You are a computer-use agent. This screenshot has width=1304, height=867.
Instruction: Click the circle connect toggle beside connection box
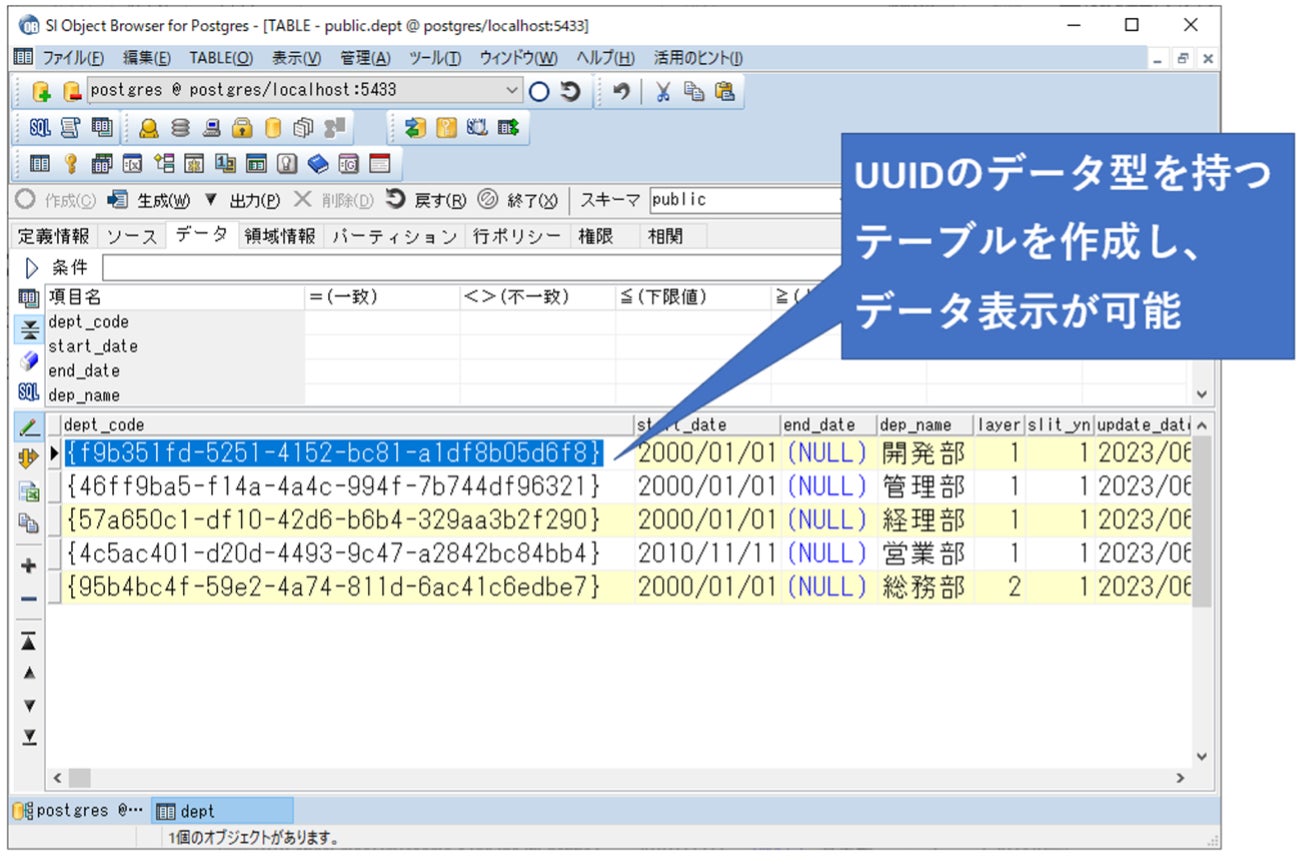click(539, 92)
